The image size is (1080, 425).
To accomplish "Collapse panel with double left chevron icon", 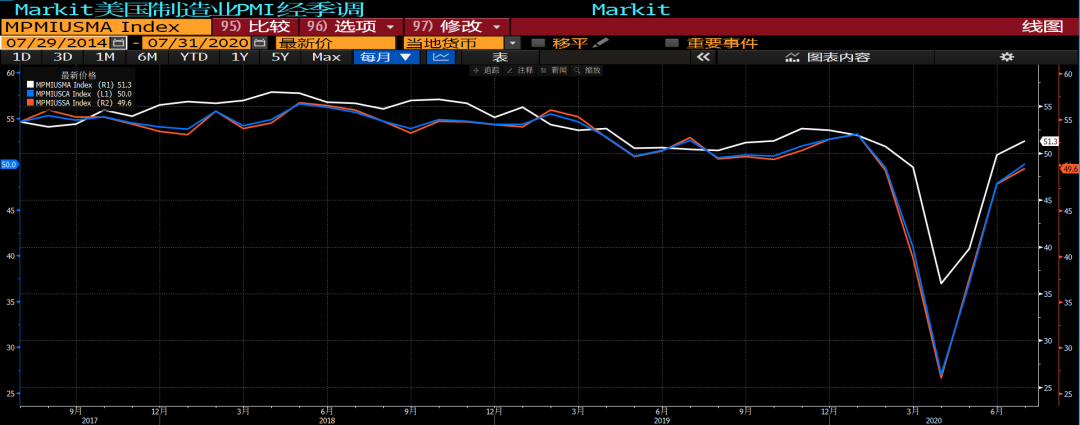I will [x=703, y=57].
